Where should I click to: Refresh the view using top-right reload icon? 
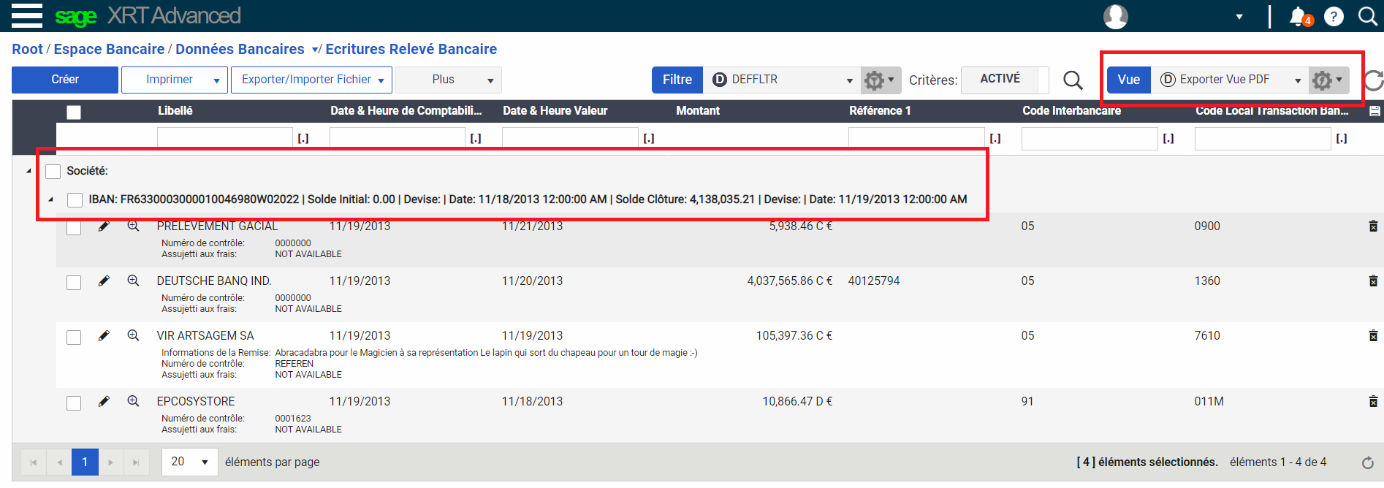coord(1373,80)
